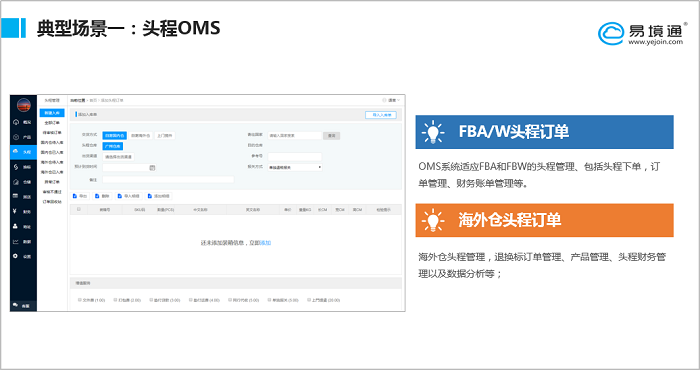Open the 客服 chat icon at sidebar bottom
Screen dimensions: 700x370
(16, 305)
